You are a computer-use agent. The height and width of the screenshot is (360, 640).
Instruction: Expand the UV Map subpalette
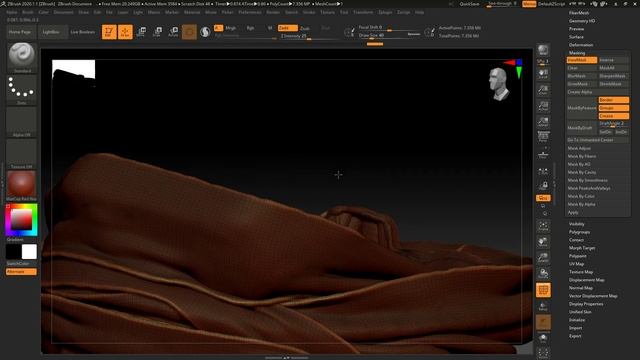(576, 264)
